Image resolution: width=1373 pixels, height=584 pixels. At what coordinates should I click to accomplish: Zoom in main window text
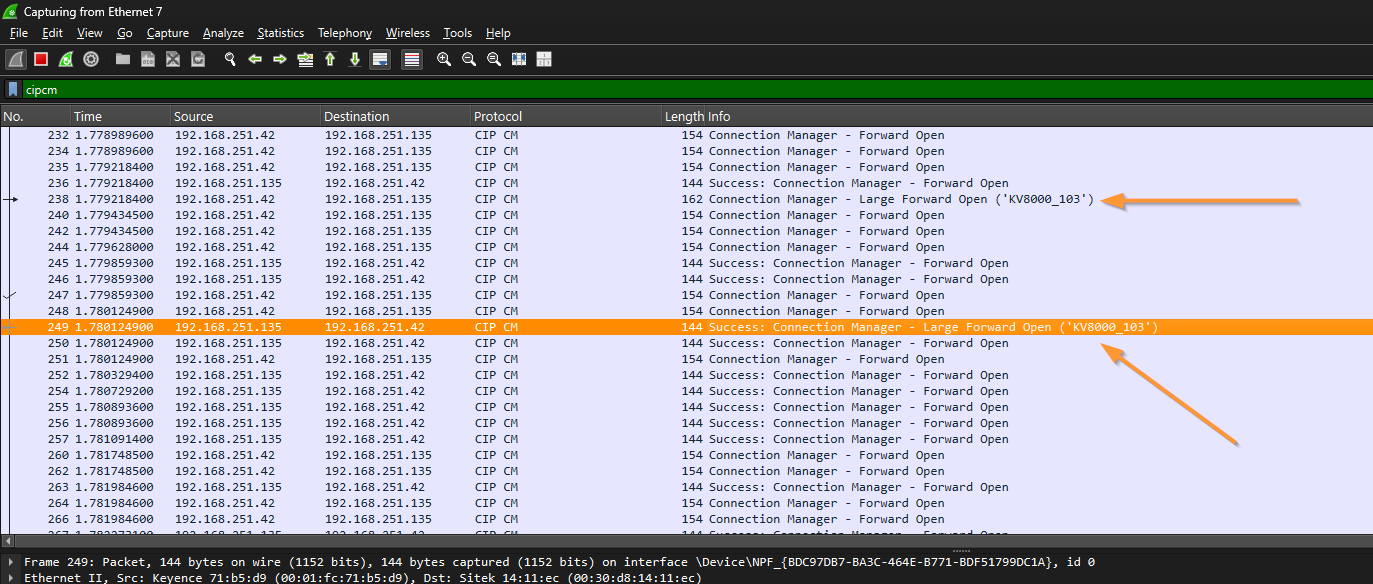[x=444, y=59]
